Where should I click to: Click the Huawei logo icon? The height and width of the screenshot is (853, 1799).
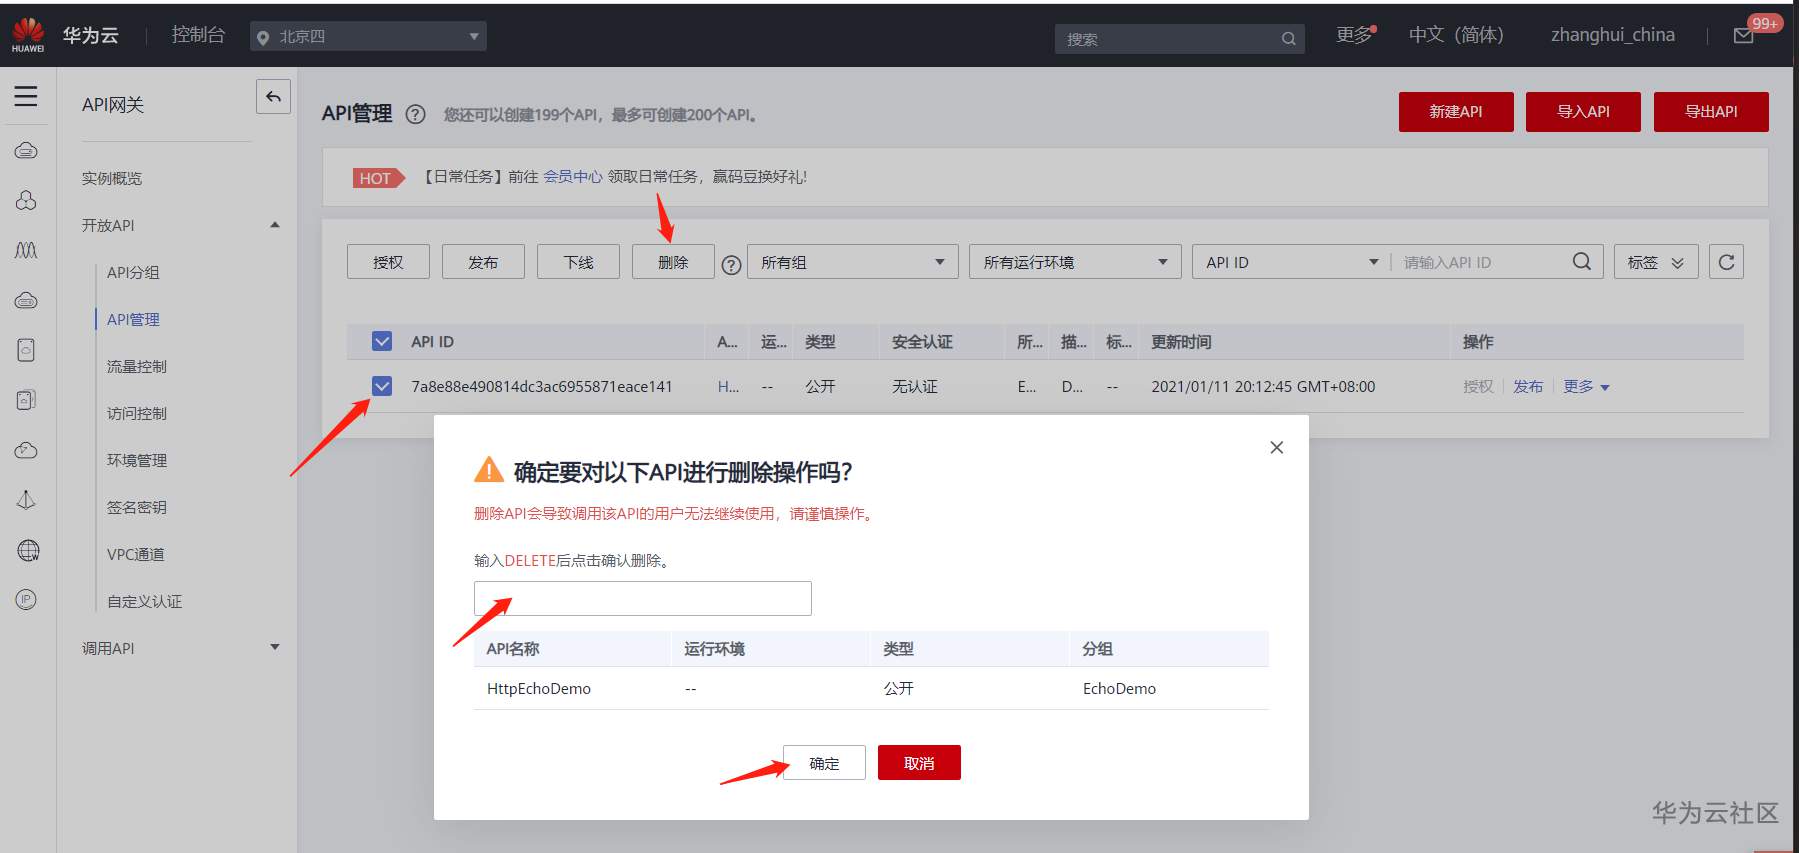point(28,35)
